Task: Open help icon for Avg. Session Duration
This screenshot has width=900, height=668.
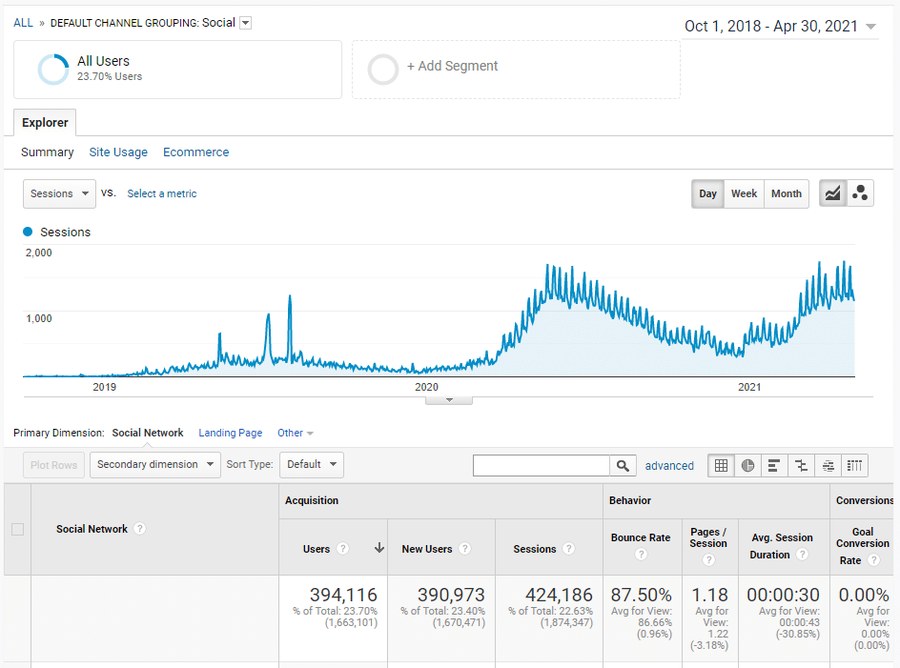Action: pyautogui.click(x=802, y=554)
